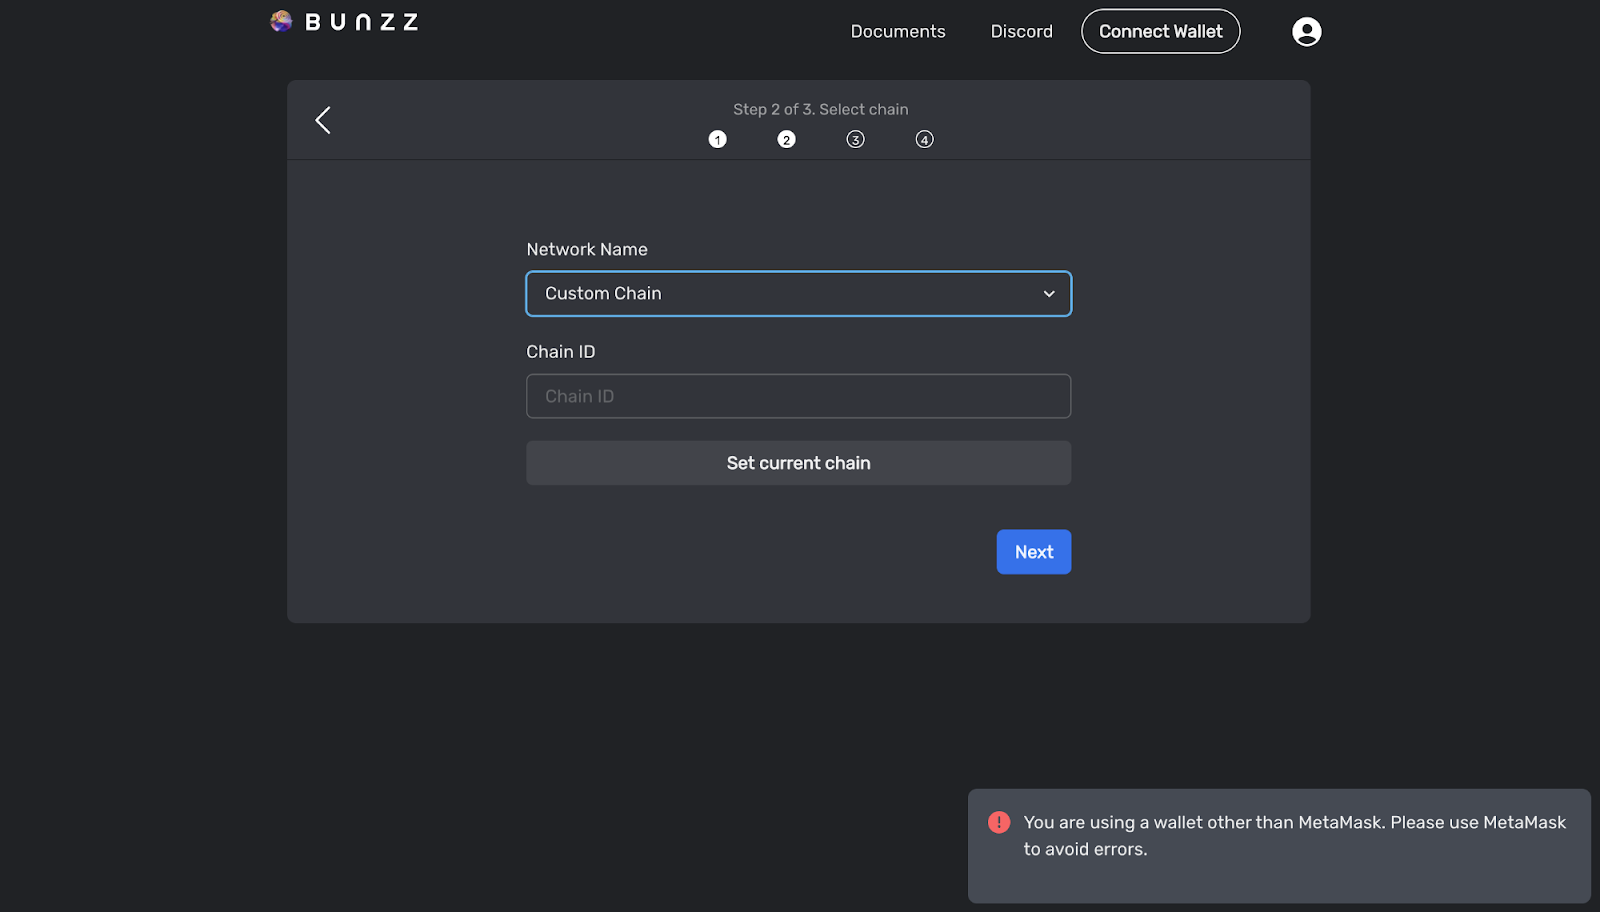
Task: Click the Set current chain button
Action: 798,462
